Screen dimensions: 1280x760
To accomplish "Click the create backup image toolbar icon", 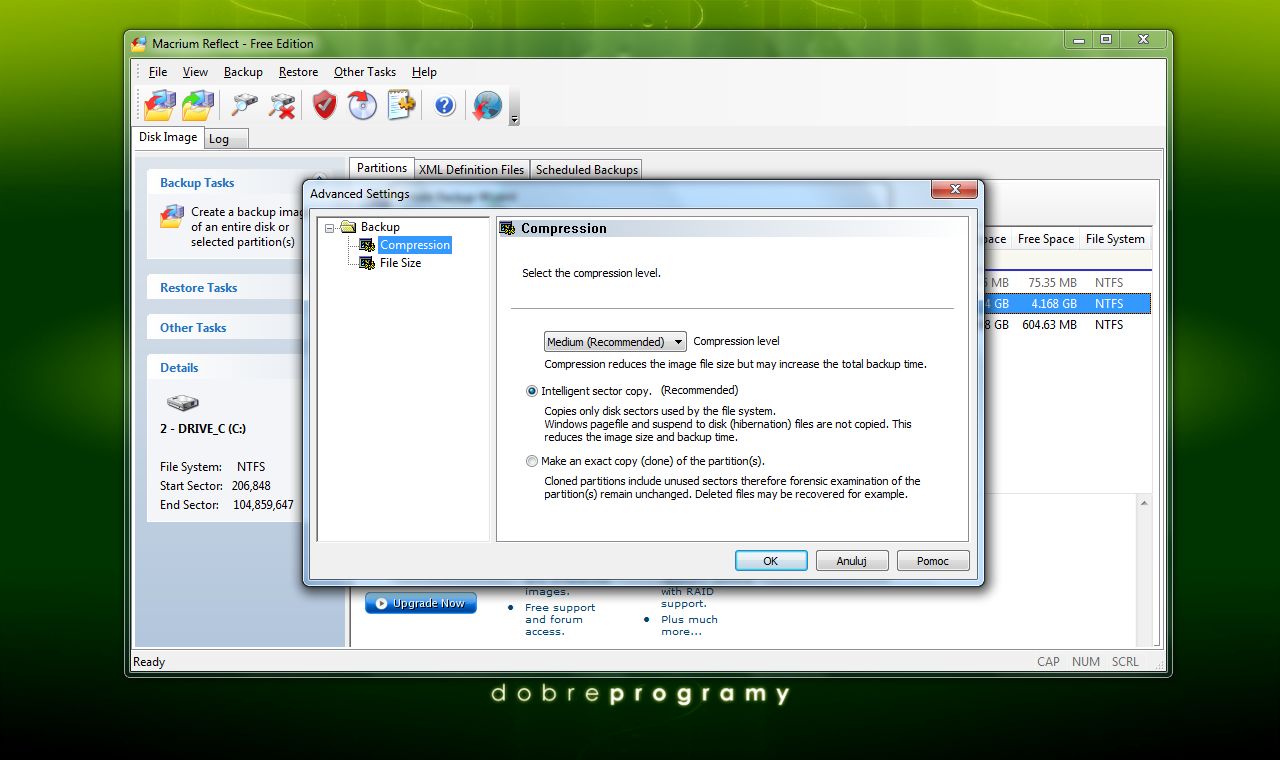I will 160,104.
